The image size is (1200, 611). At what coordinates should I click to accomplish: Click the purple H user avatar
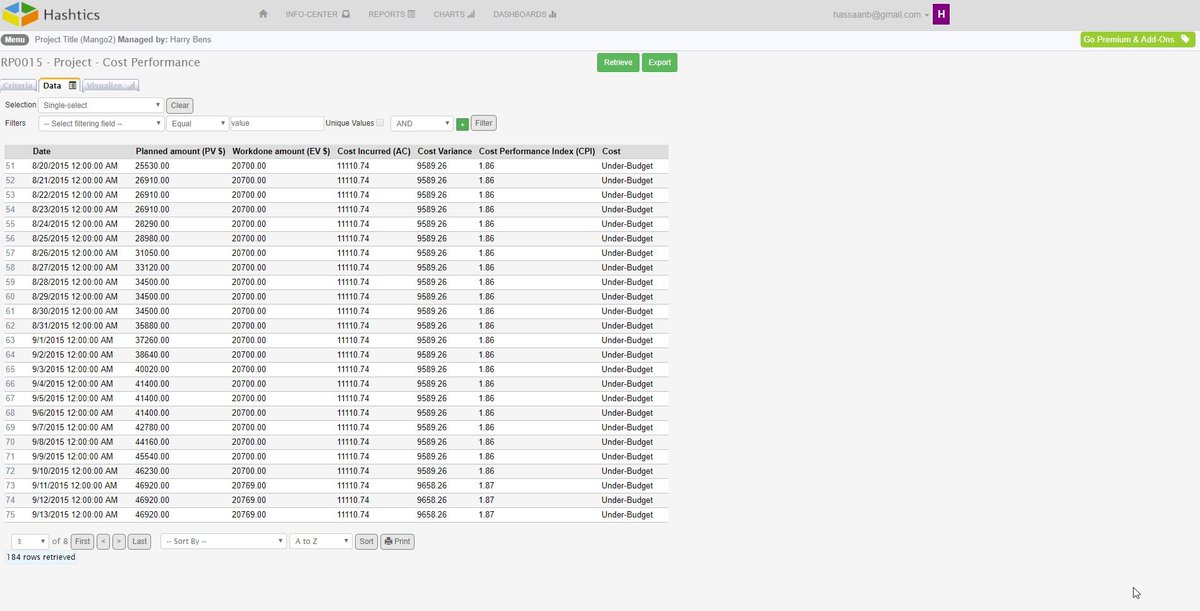pos(941,14)
